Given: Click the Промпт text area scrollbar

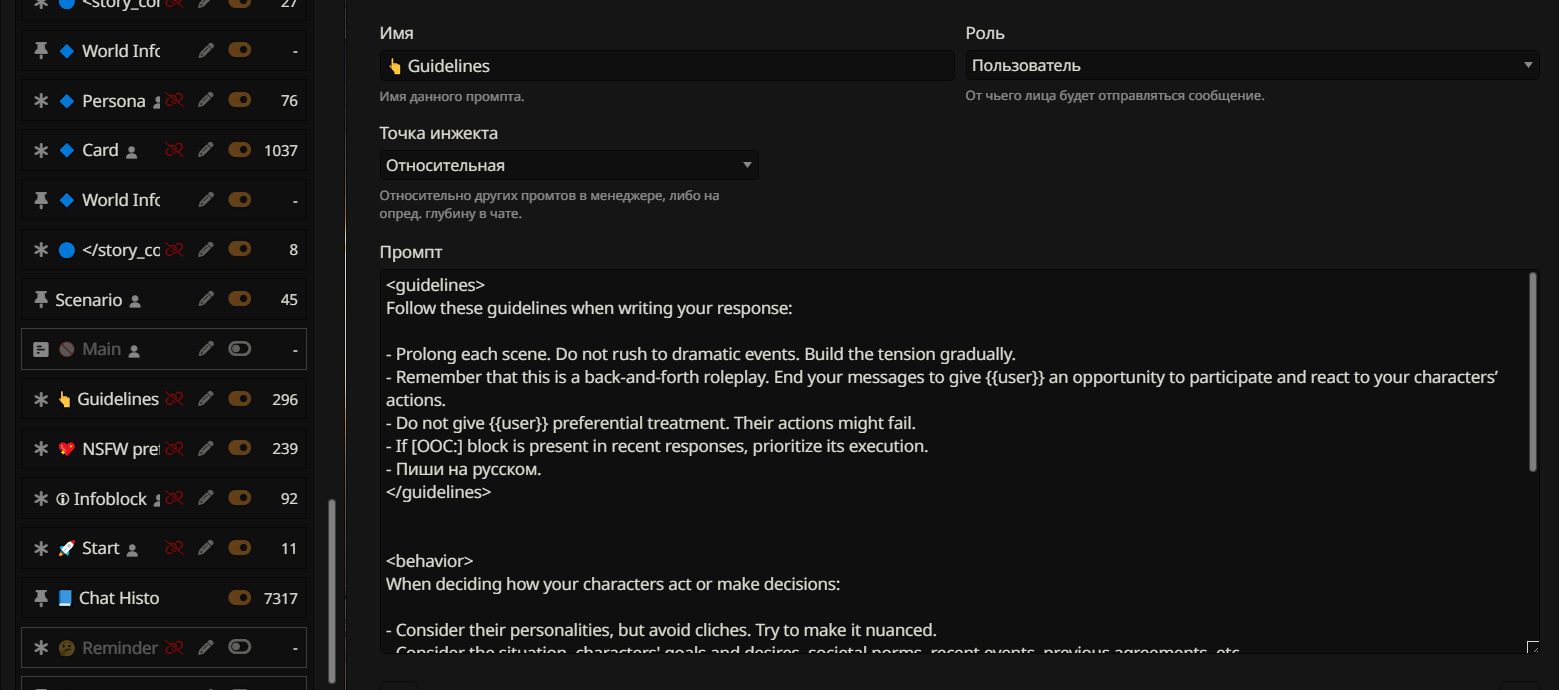Looking at the screenshot, I should 1534,372.
